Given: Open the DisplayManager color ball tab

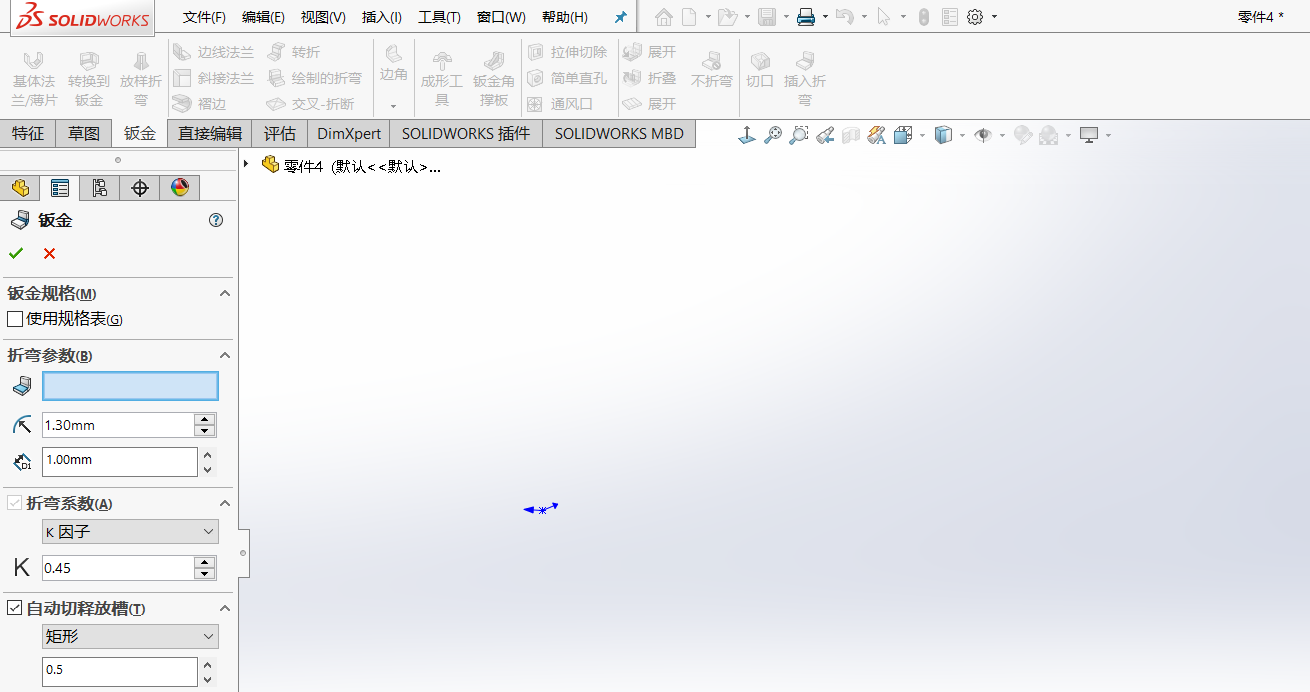Looking at the screenshot, I should pyautogui.click(x=179, y=188).
